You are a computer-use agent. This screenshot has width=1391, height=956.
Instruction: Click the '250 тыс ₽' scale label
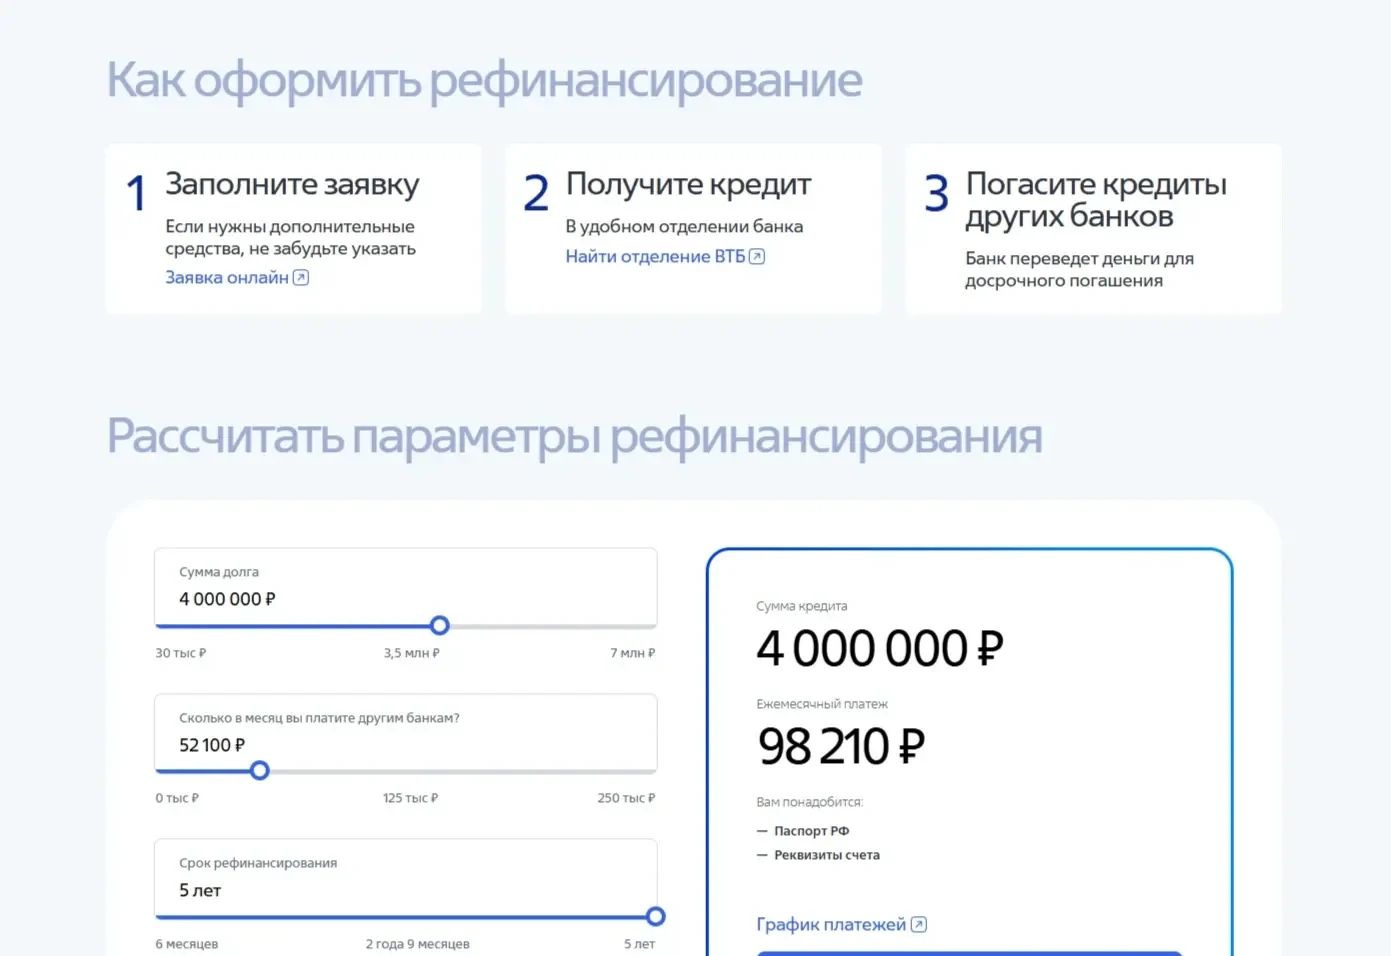click(x=626, y=798)
